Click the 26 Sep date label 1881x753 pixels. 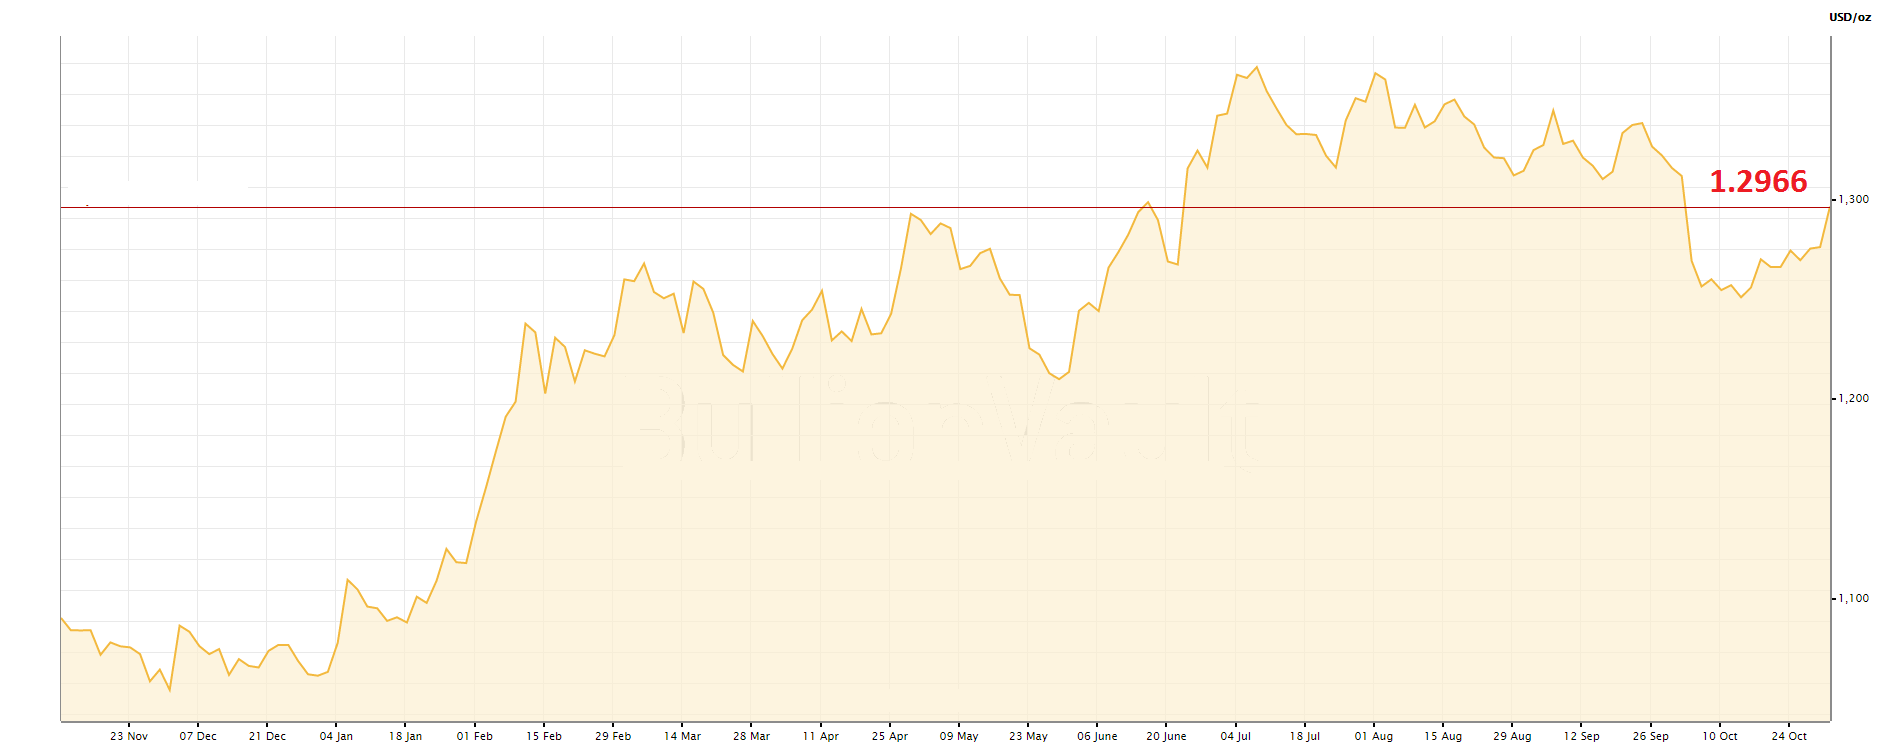pos(1650,736)
